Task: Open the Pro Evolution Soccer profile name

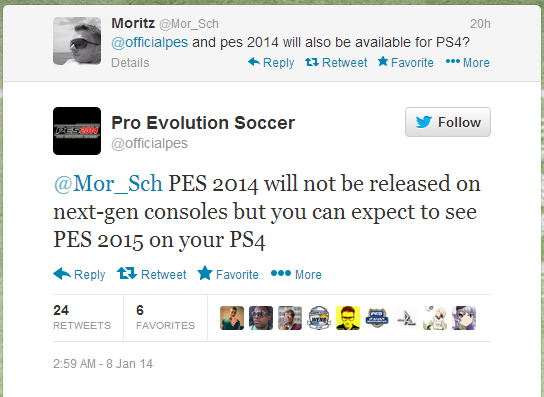Action: coord(203,123)
